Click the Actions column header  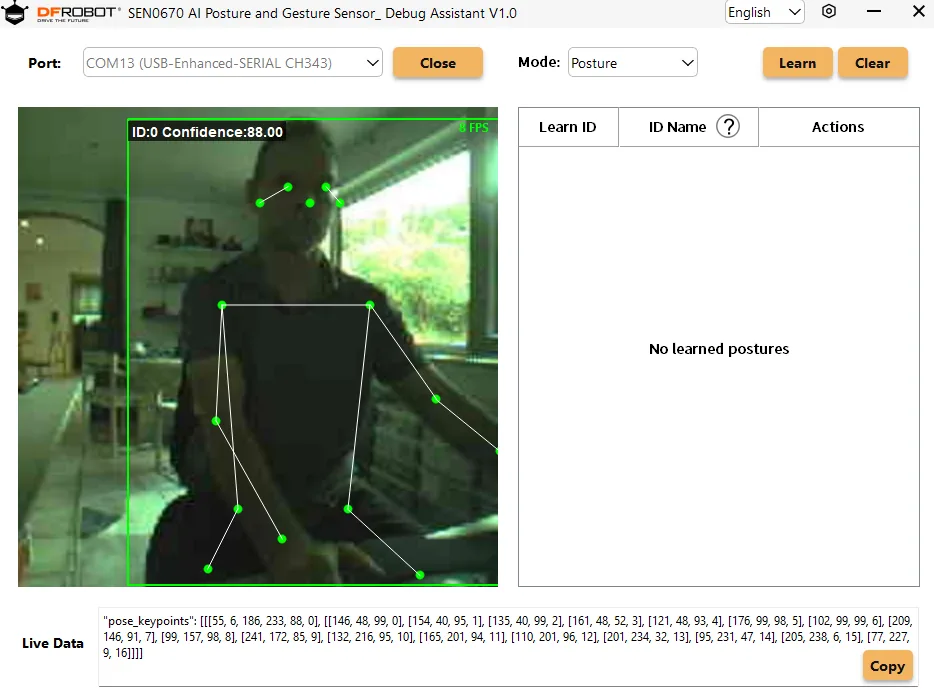pyautogui.click(x=838, y=127)
